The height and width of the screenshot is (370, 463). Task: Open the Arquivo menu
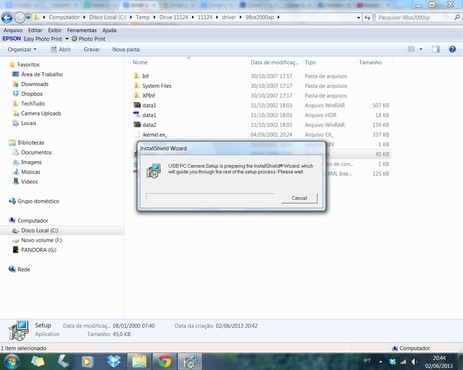pyautogui.click(x=13, y=30)
